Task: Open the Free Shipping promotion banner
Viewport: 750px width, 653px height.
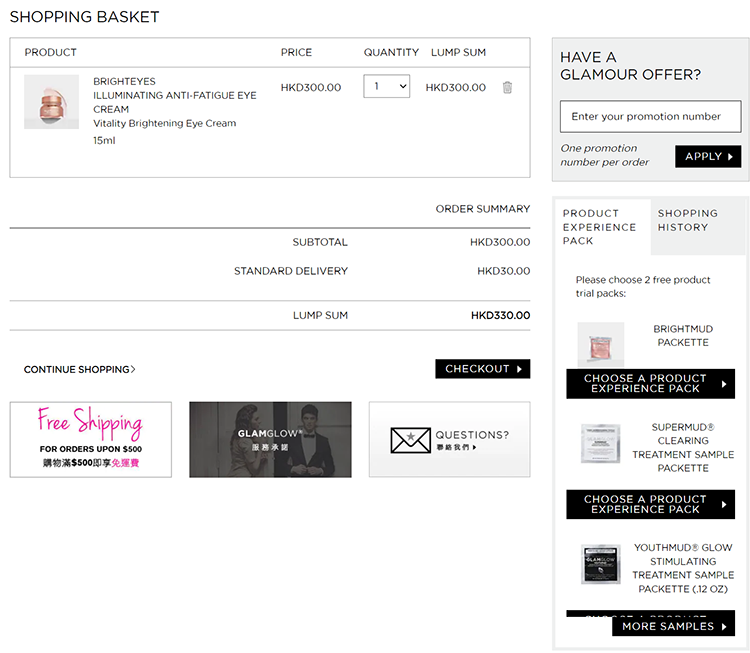Action: (x=91, y=440)
